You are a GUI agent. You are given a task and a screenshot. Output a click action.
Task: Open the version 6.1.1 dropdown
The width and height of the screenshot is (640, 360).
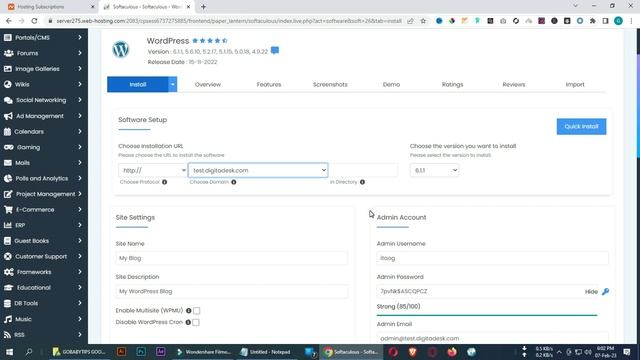pyautogui.click(x=434, y=170)
